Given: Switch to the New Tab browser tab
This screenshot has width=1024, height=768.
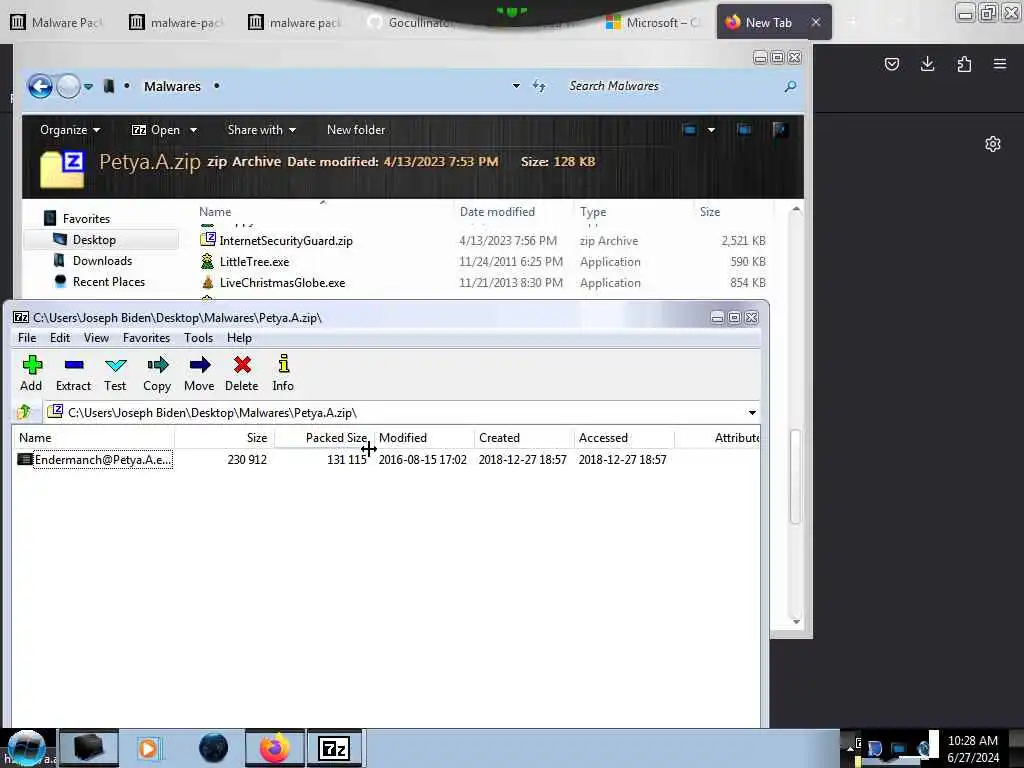Looking at the screenshot, I should (768, 23).
